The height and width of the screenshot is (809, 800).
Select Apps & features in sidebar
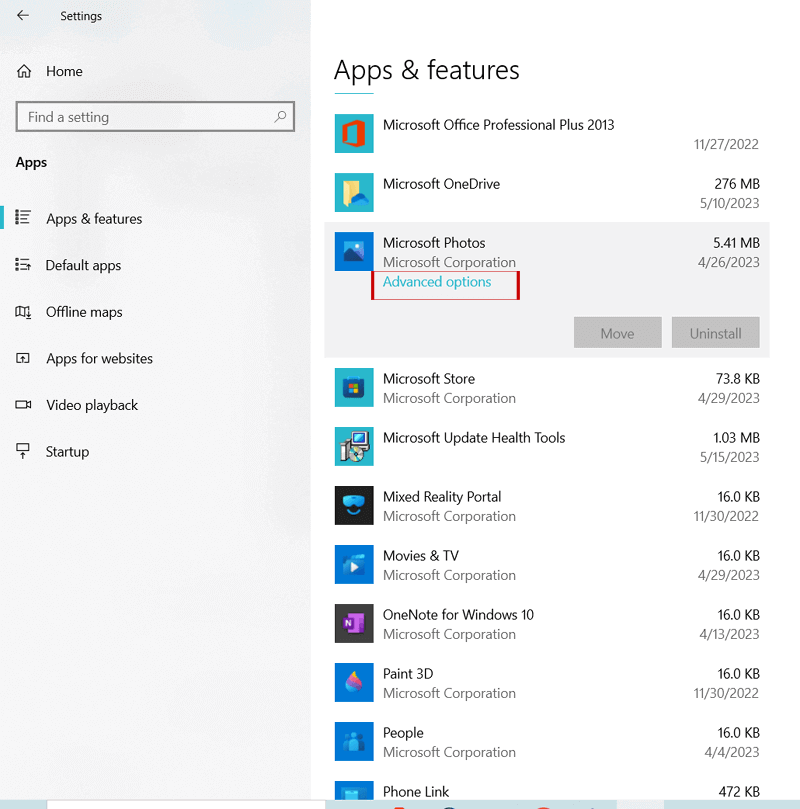(94, 219)
